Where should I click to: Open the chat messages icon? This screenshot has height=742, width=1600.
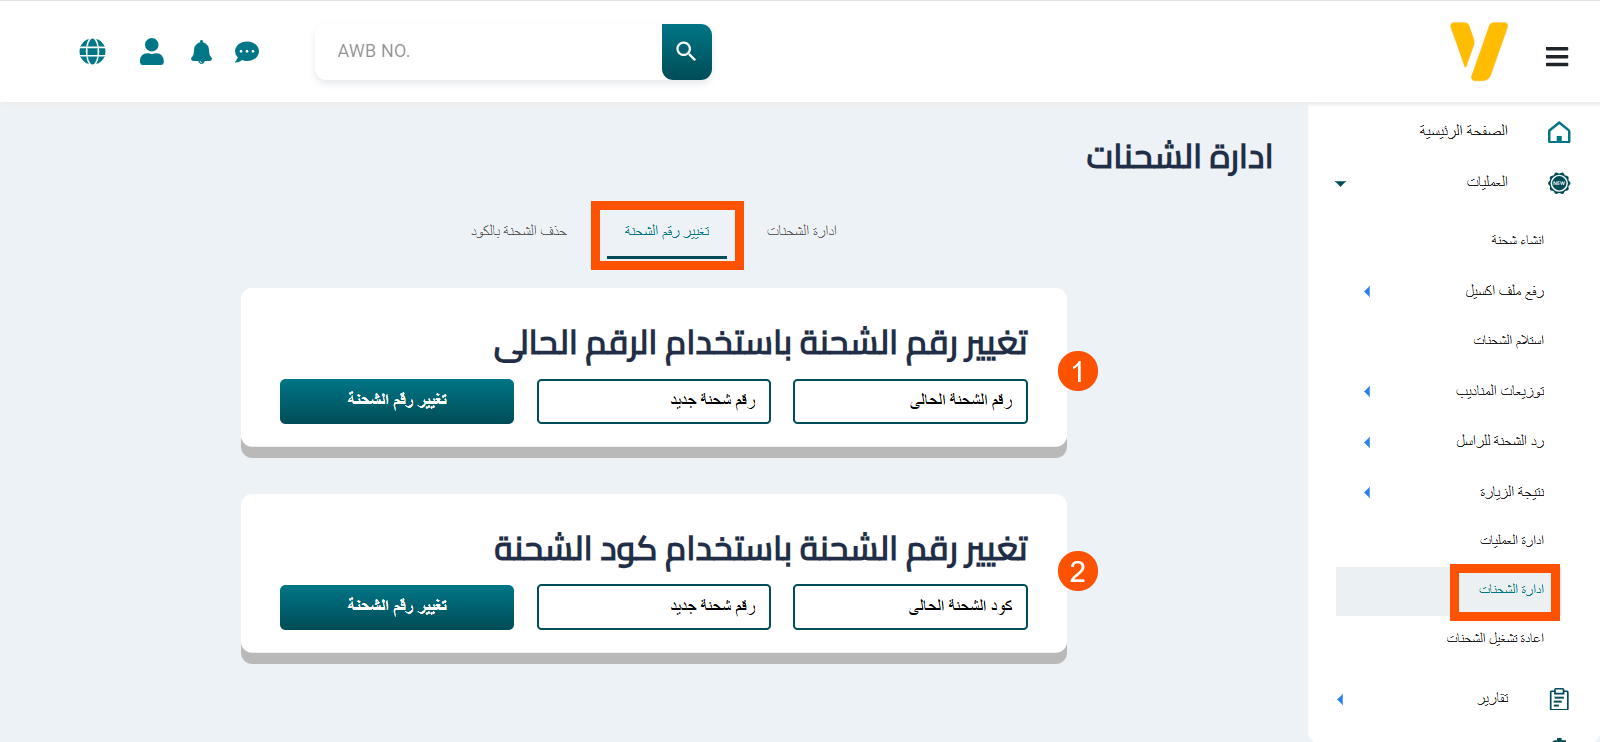tap(247, 52)
